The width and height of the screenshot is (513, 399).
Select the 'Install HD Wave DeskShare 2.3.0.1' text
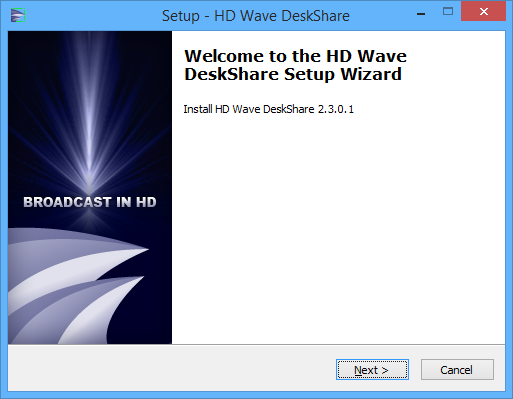[268, 109]
